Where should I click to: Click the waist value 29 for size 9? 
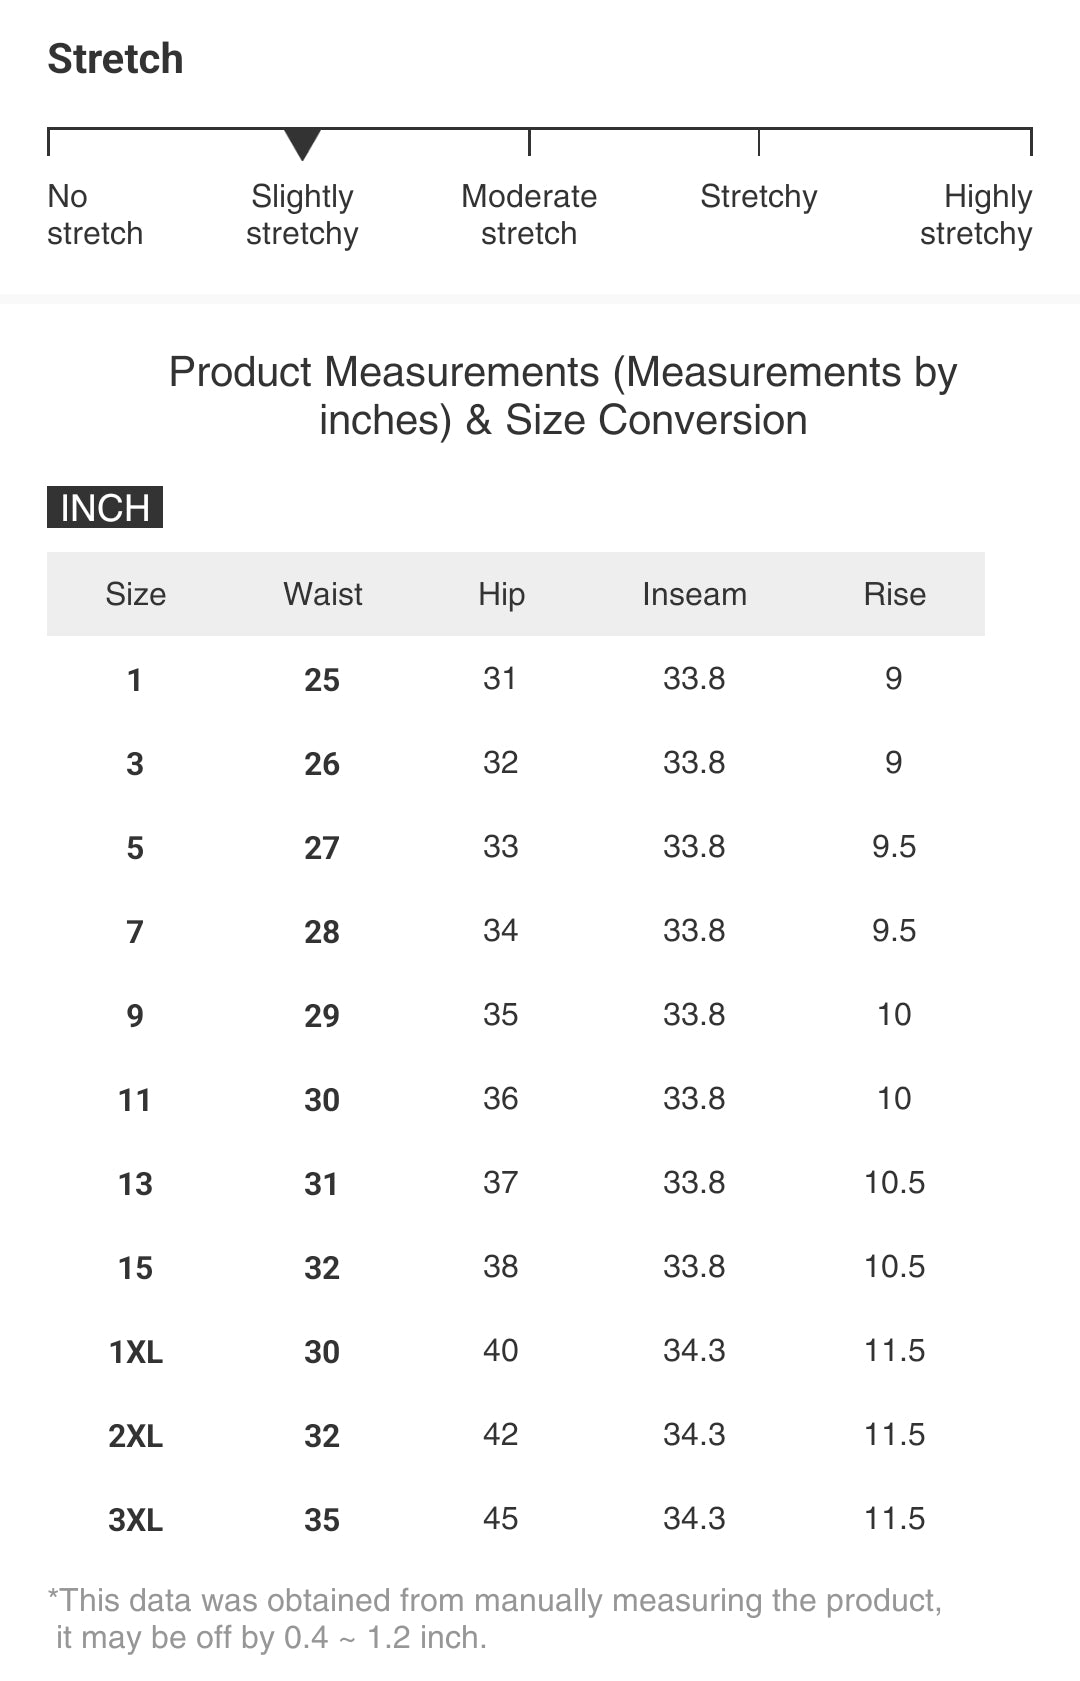tap(322, 1016)
